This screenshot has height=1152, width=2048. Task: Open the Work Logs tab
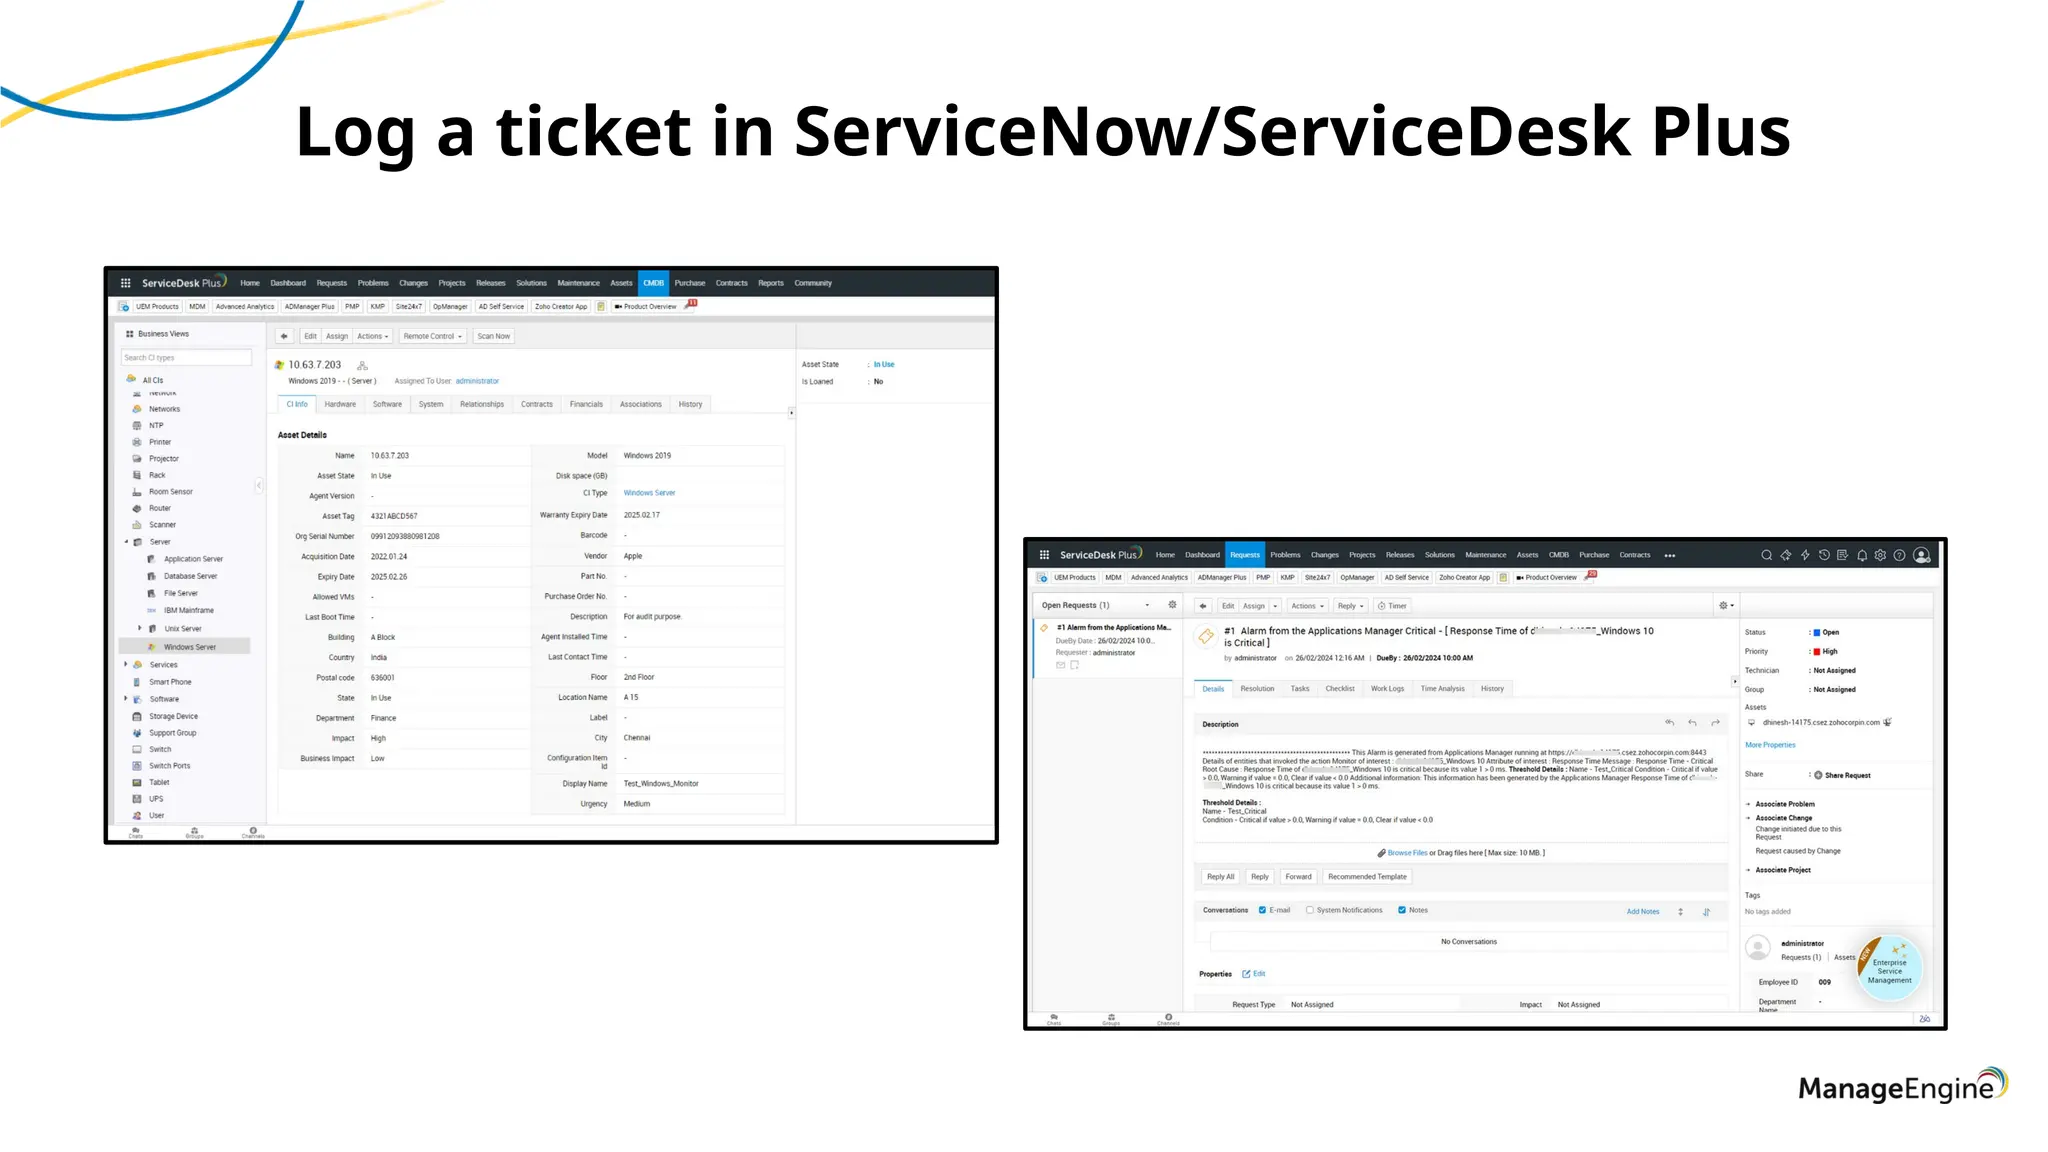[1387, 688]
